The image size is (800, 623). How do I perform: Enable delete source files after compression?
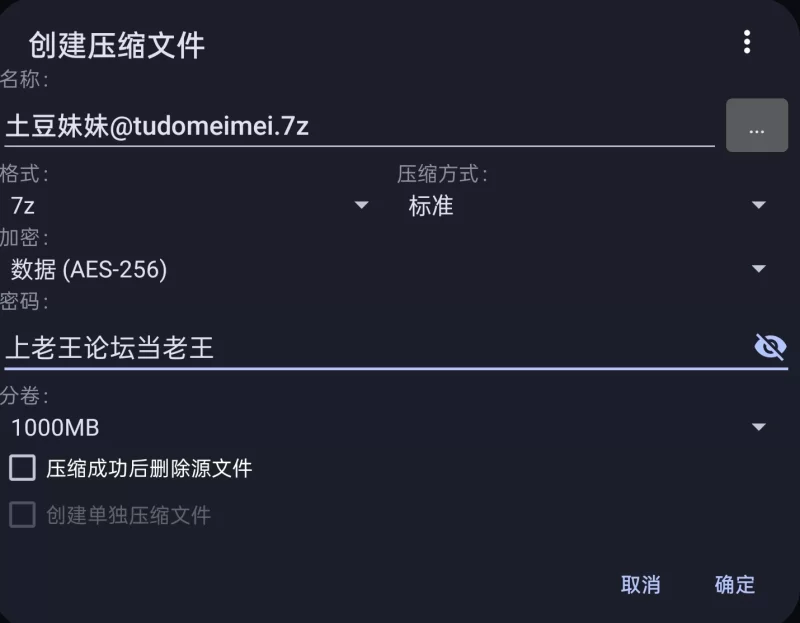(22, 467)
